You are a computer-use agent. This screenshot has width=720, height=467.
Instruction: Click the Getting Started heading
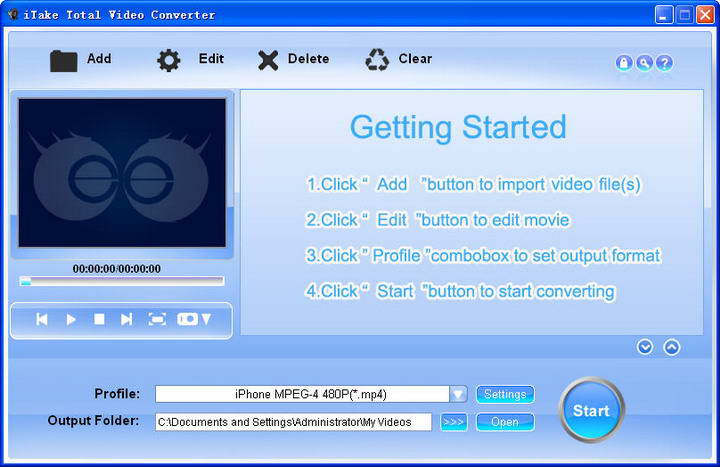point(458,127)
